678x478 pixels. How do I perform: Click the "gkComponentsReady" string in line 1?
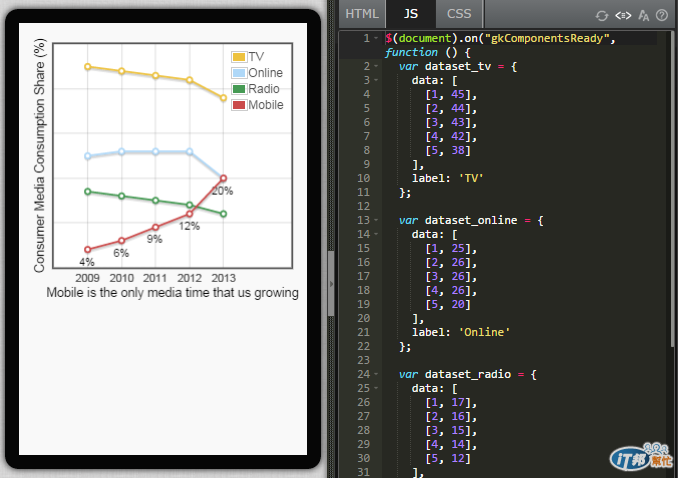[x=547, y=38]
